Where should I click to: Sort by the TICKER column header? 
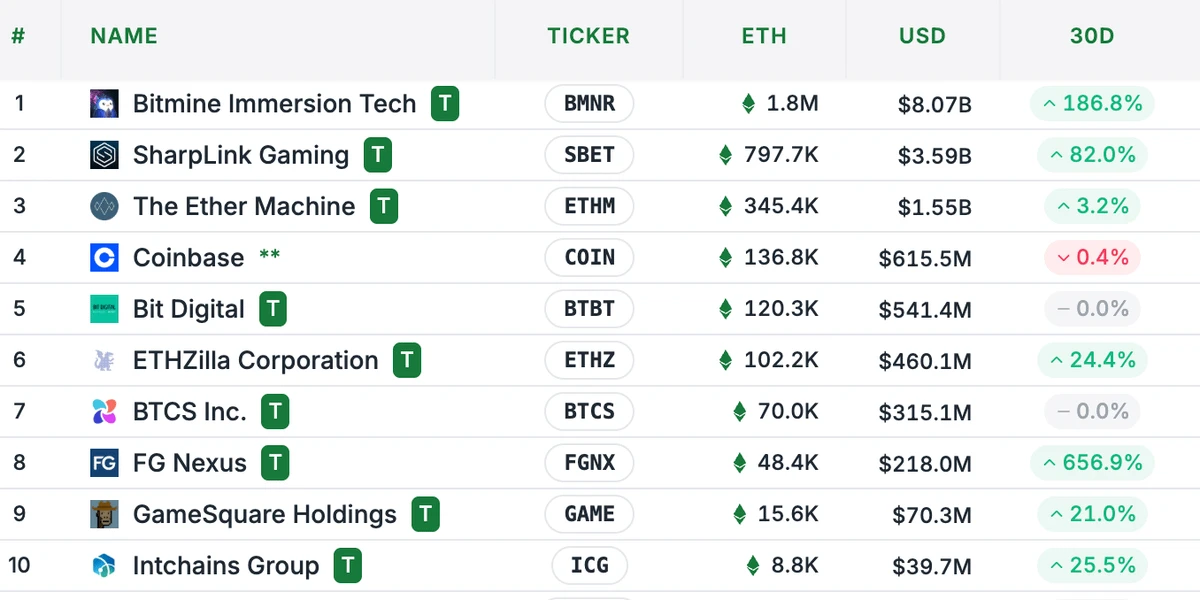tap(588, 36)
